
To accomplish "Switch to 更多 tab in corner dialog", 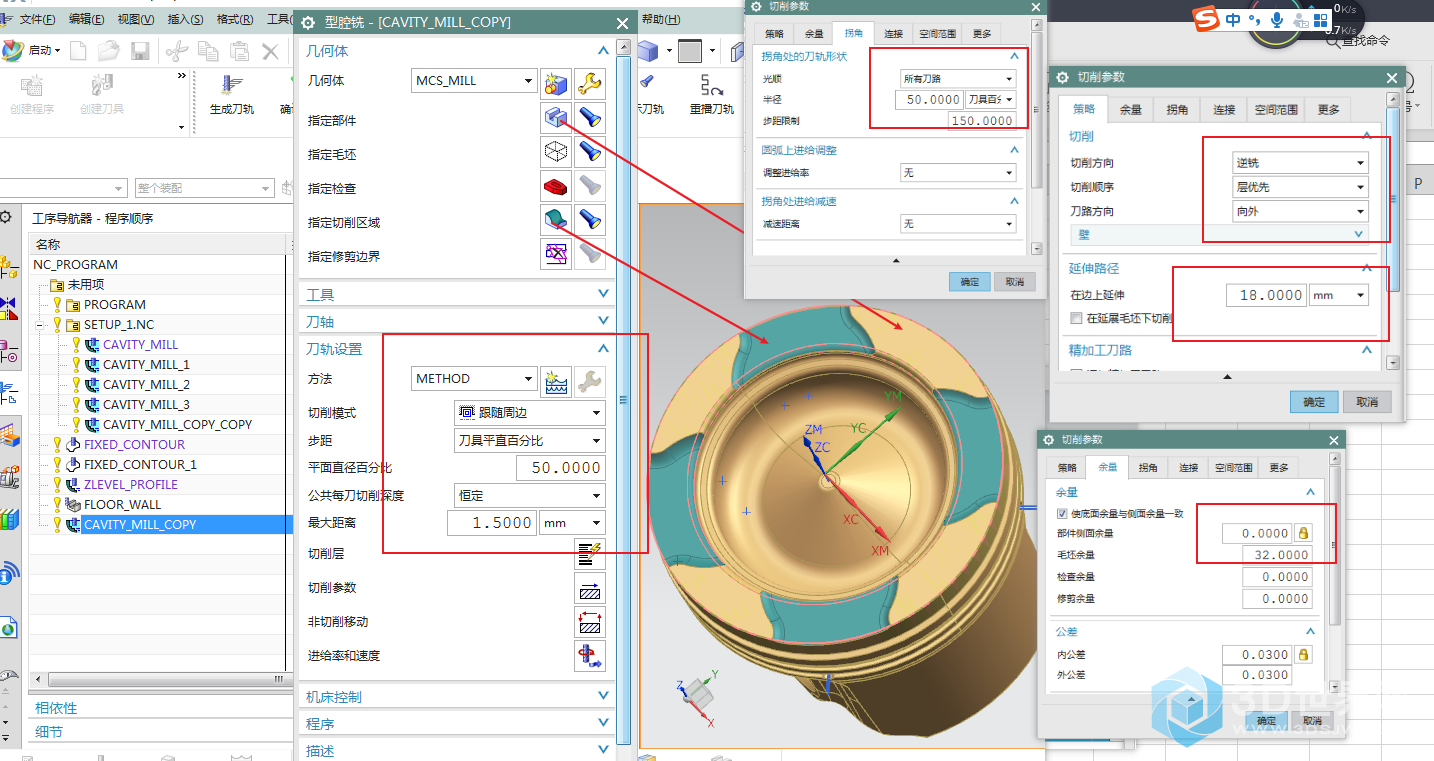I will click(982, 33).
